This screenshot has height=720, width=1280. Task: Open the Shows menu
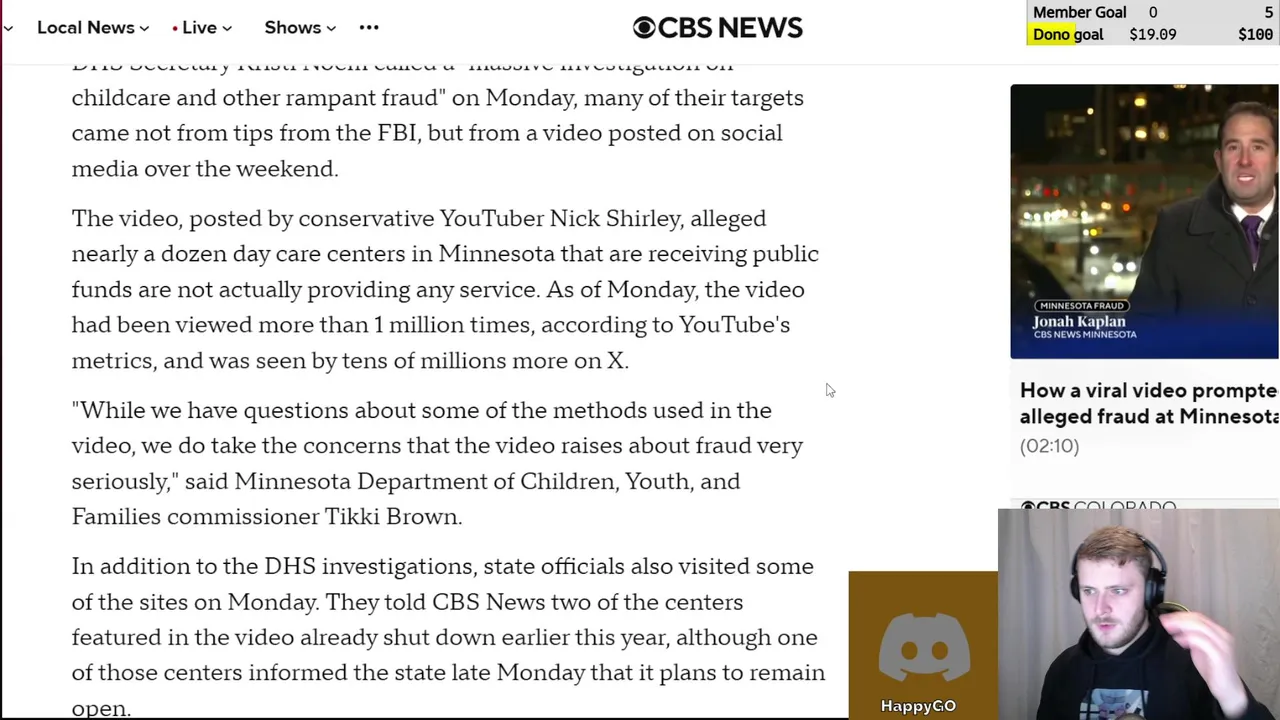pyautogui.click(x=292, y=27)
